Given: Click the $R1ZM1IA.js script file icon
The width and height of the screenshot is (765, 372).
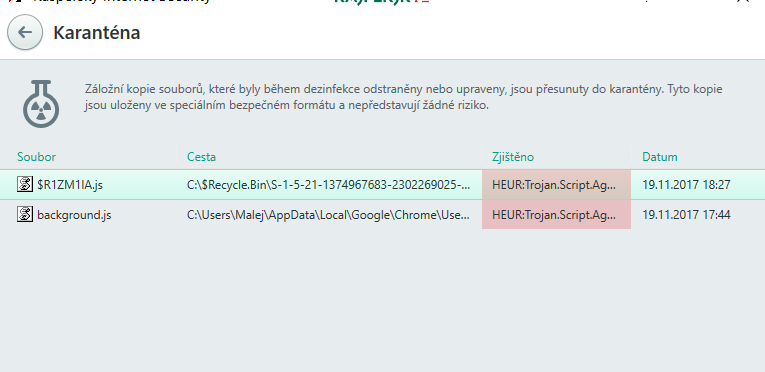Looking at the screenshot, I should (25, 185).
